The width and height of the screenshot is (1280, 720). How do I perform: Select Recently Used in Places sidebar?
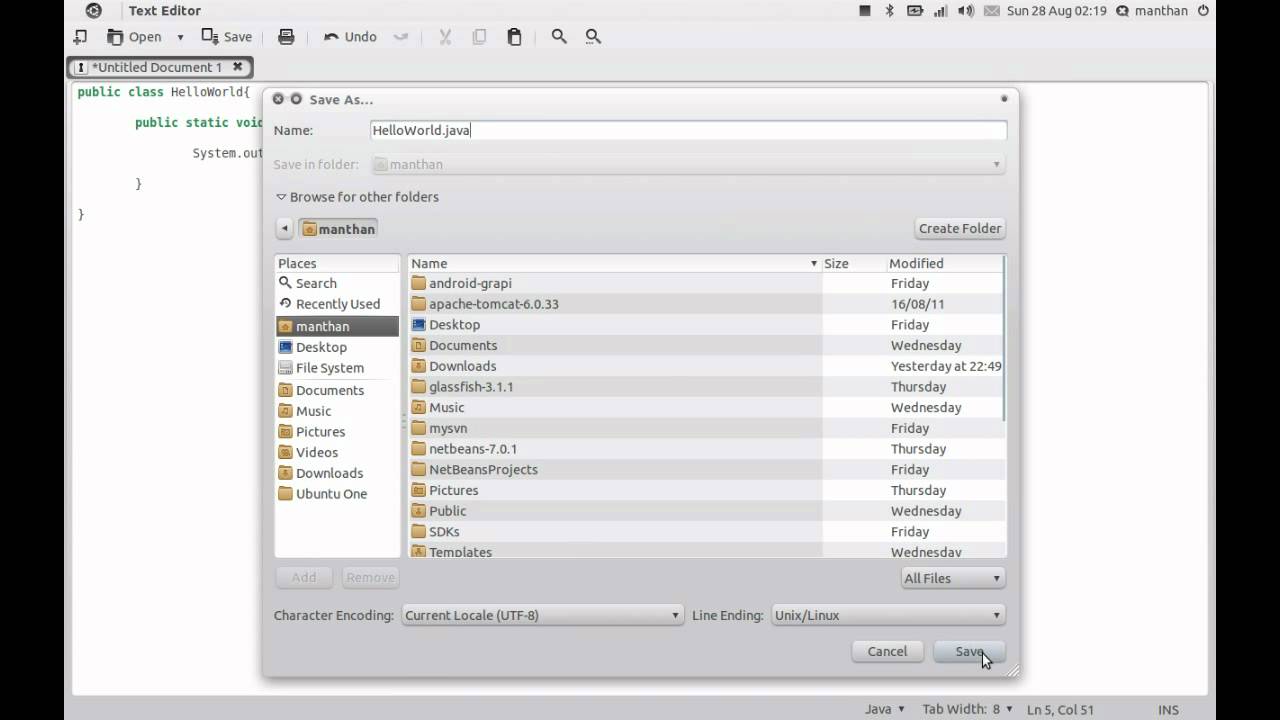337,304
